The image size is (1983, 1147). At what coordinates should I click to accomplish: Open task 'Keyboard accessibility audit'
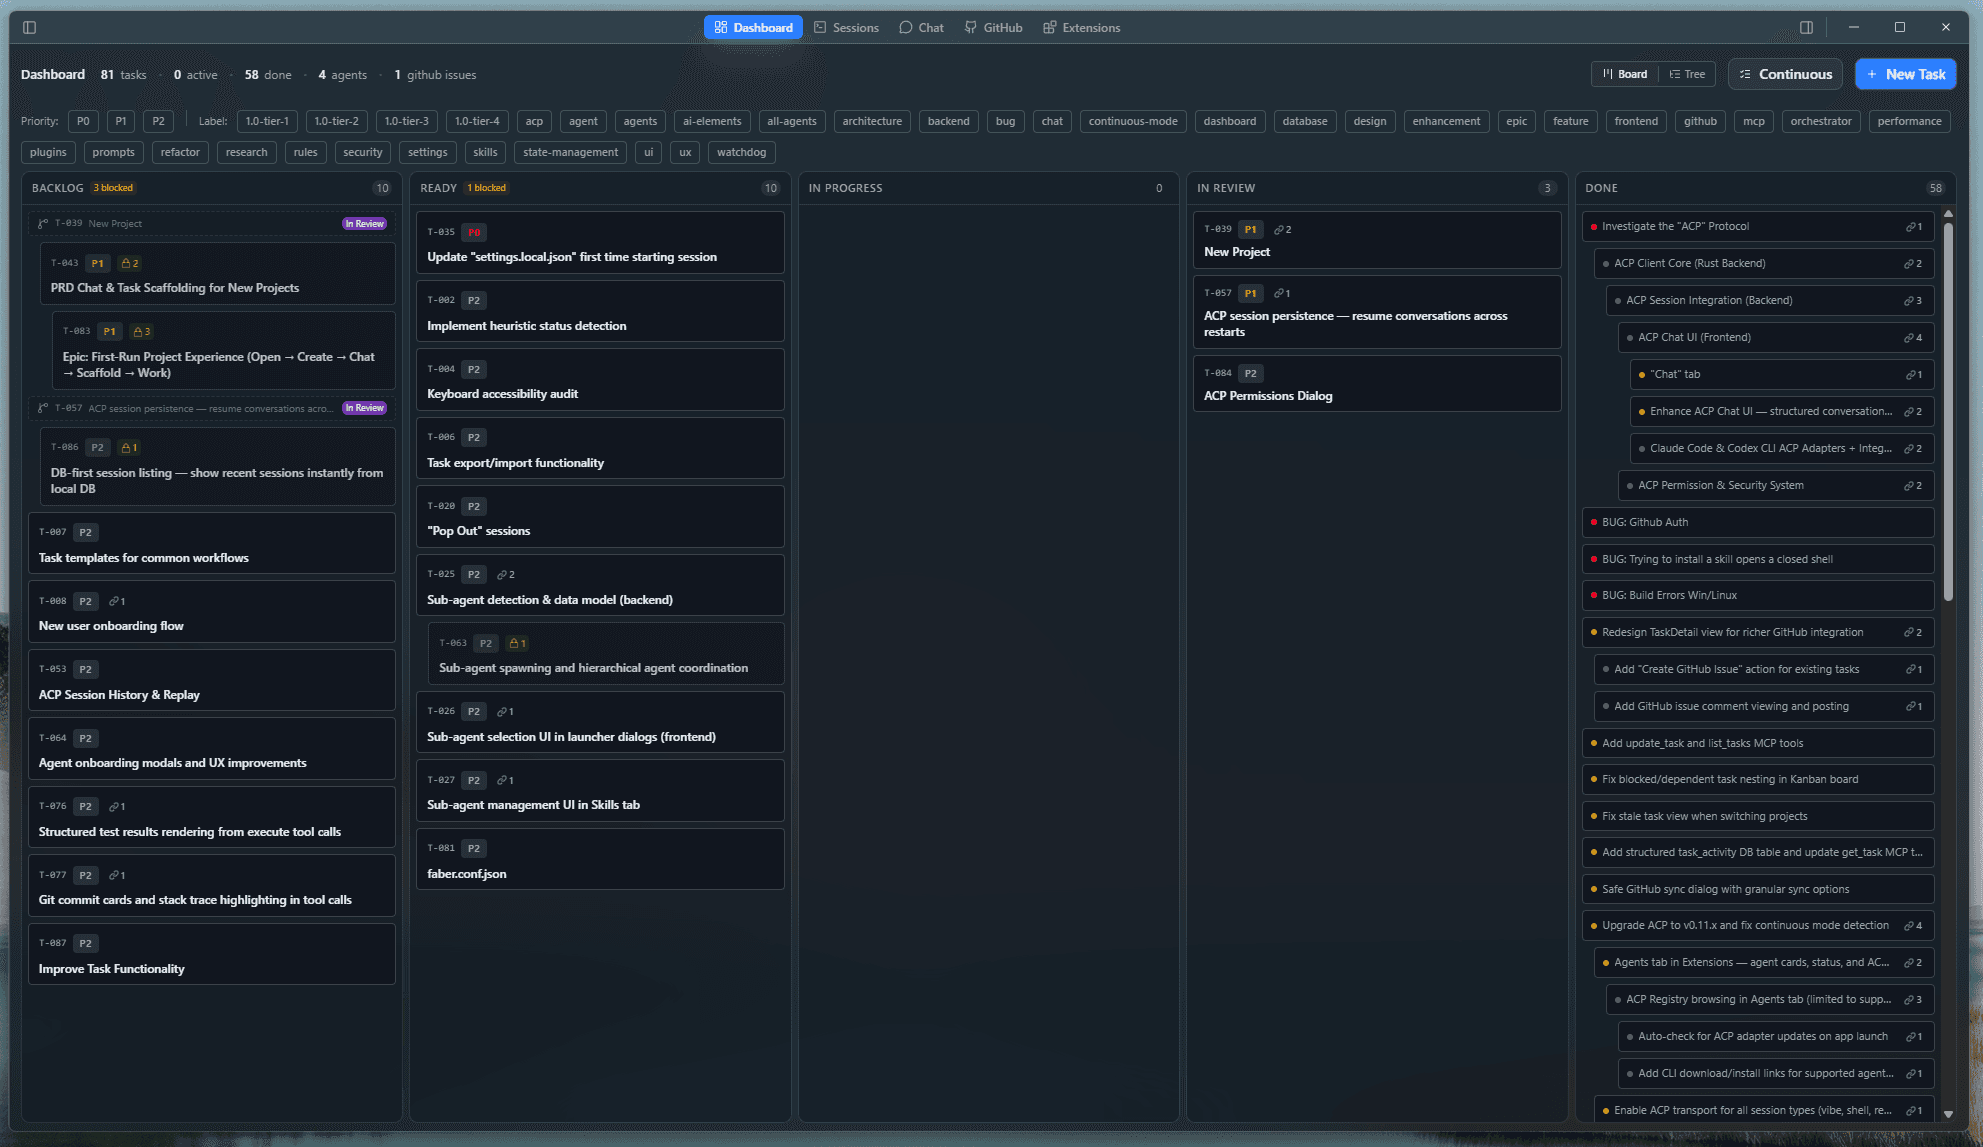[x=600, y=380]
